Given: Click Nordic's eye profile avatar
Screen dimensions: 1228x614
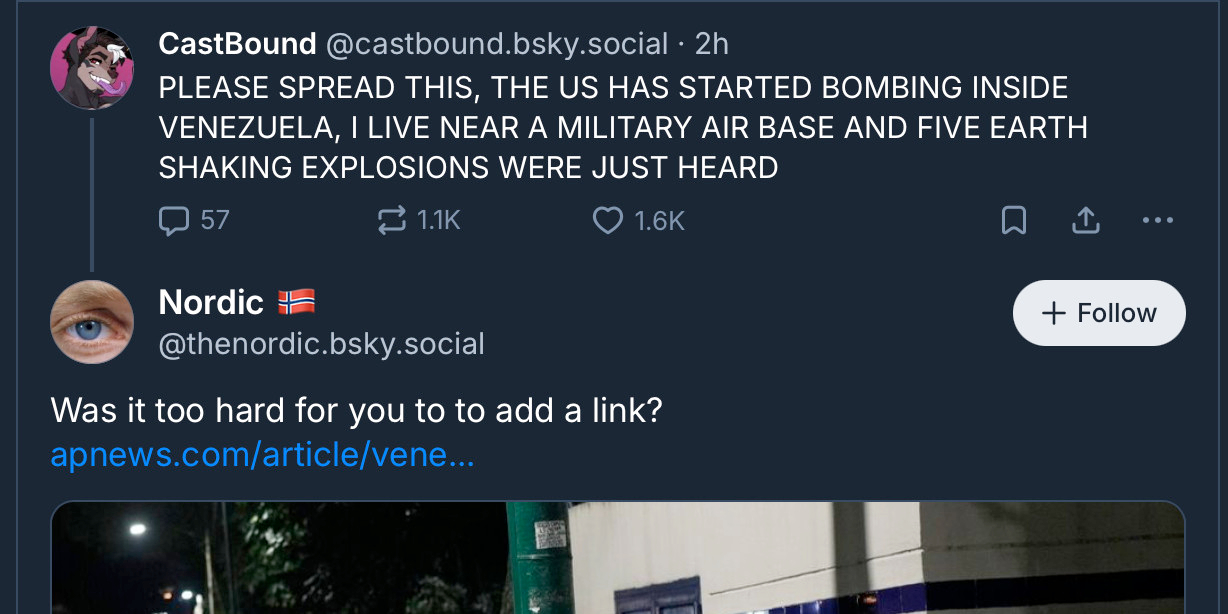Looking at the screenshot, I should 91,322.
